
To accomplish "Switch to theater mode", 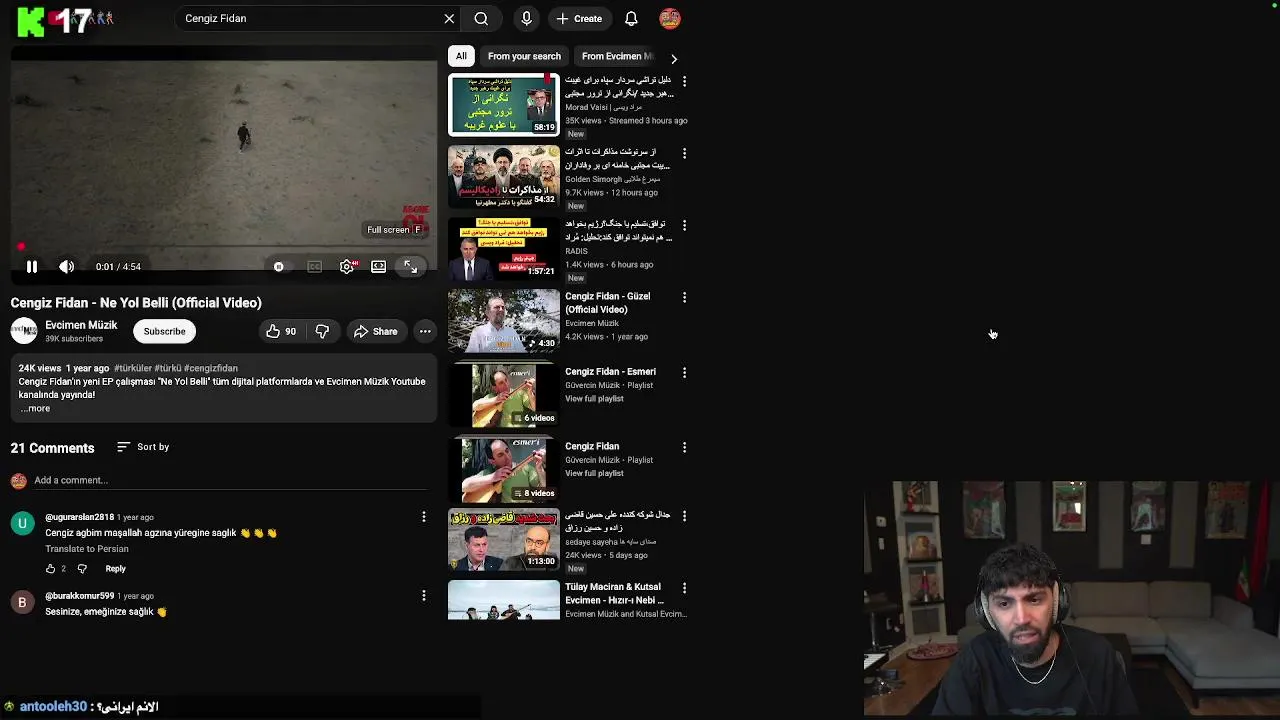I will 378,267.
